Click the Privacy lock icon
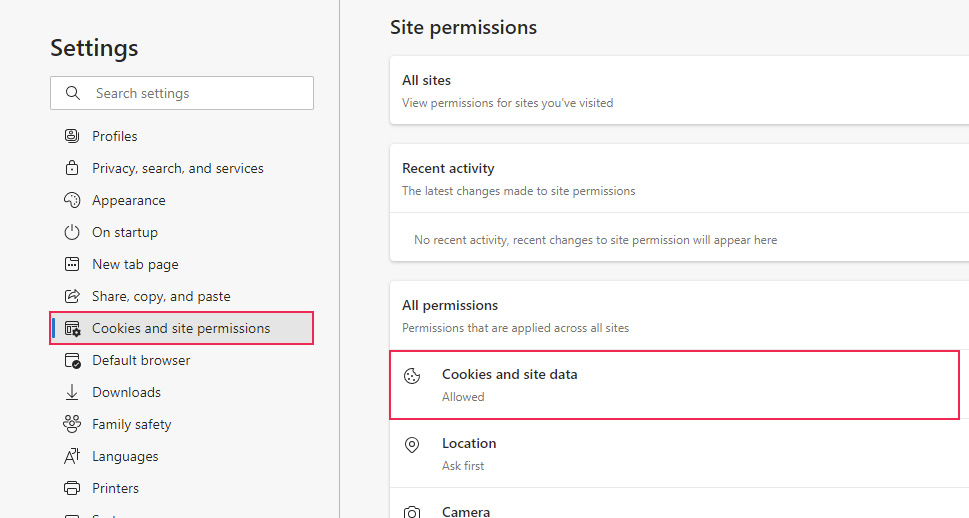This screenshot has width=969, height=518. (72, 168)
